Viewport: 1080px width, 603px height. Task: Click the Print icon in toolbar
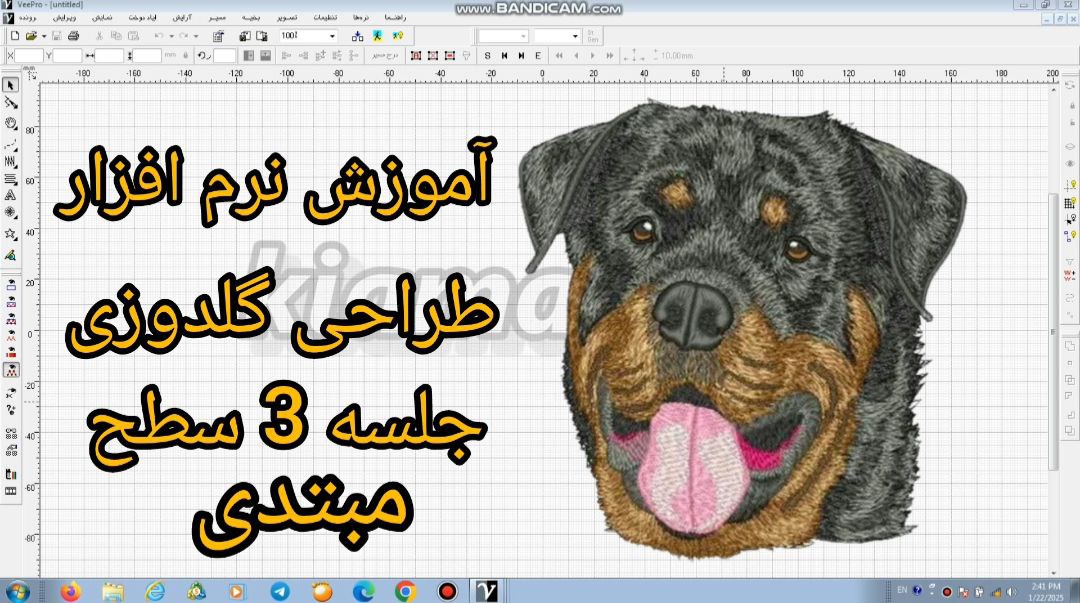[73, 36]
